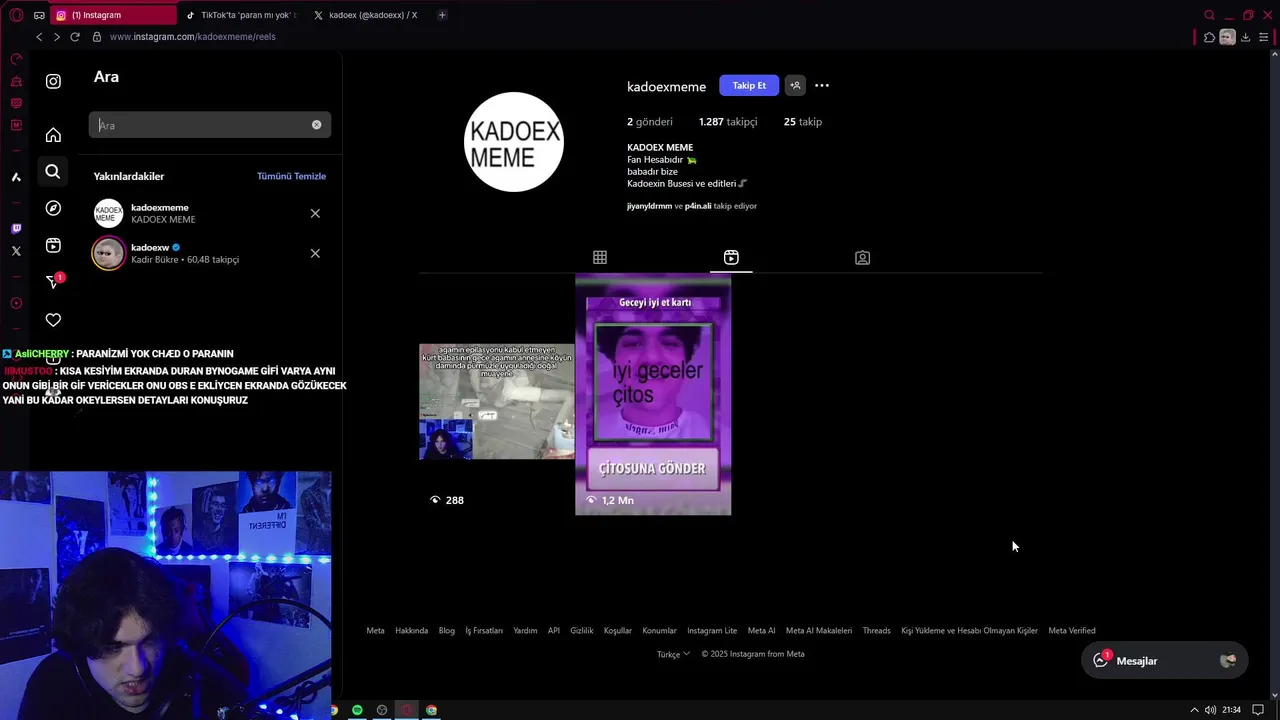Open Twitch from the Opera sidebar
Image resolution: width=1280 pixels, height=720 pixels.
click(16, 229)
